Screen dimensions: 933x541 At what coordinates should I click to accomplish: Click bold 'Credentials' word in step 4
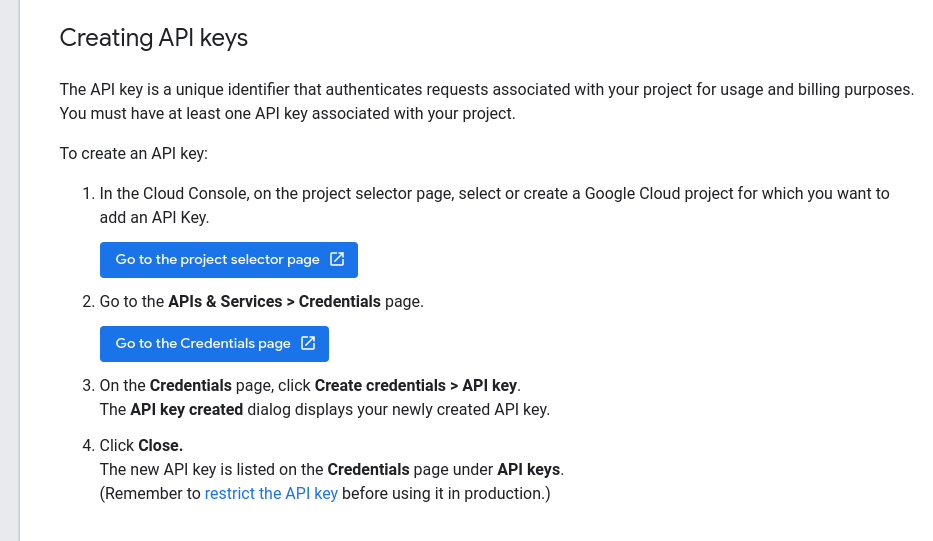point(368,469)
